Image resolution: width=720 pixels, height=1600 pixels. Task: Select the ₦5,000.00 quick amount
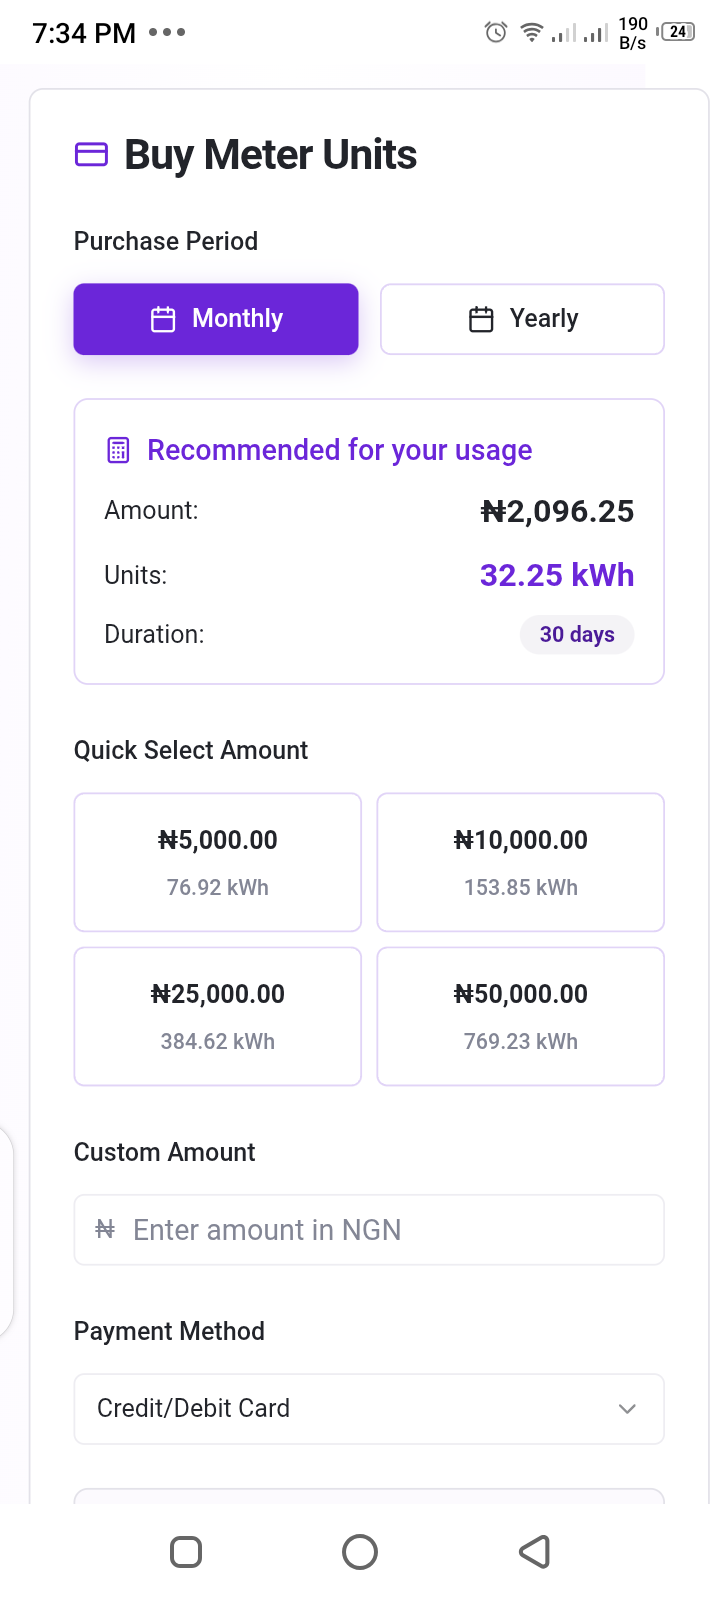pos(218,862)
